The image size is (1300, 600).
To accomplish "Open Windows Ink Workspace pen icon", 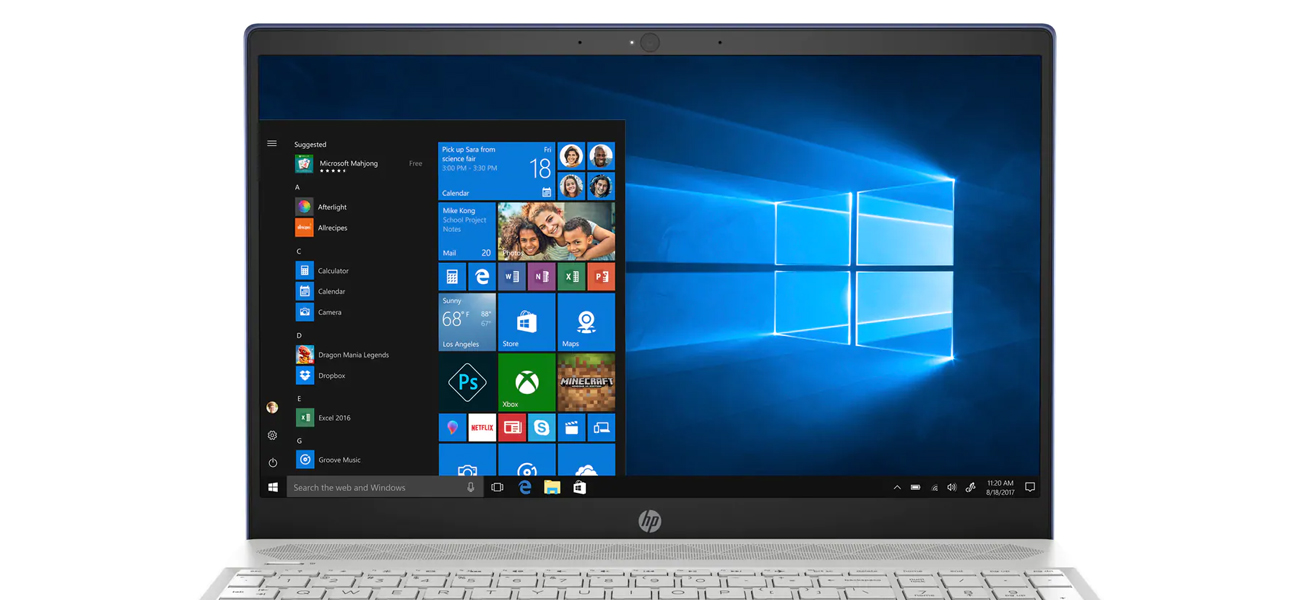I will (970, 488).
